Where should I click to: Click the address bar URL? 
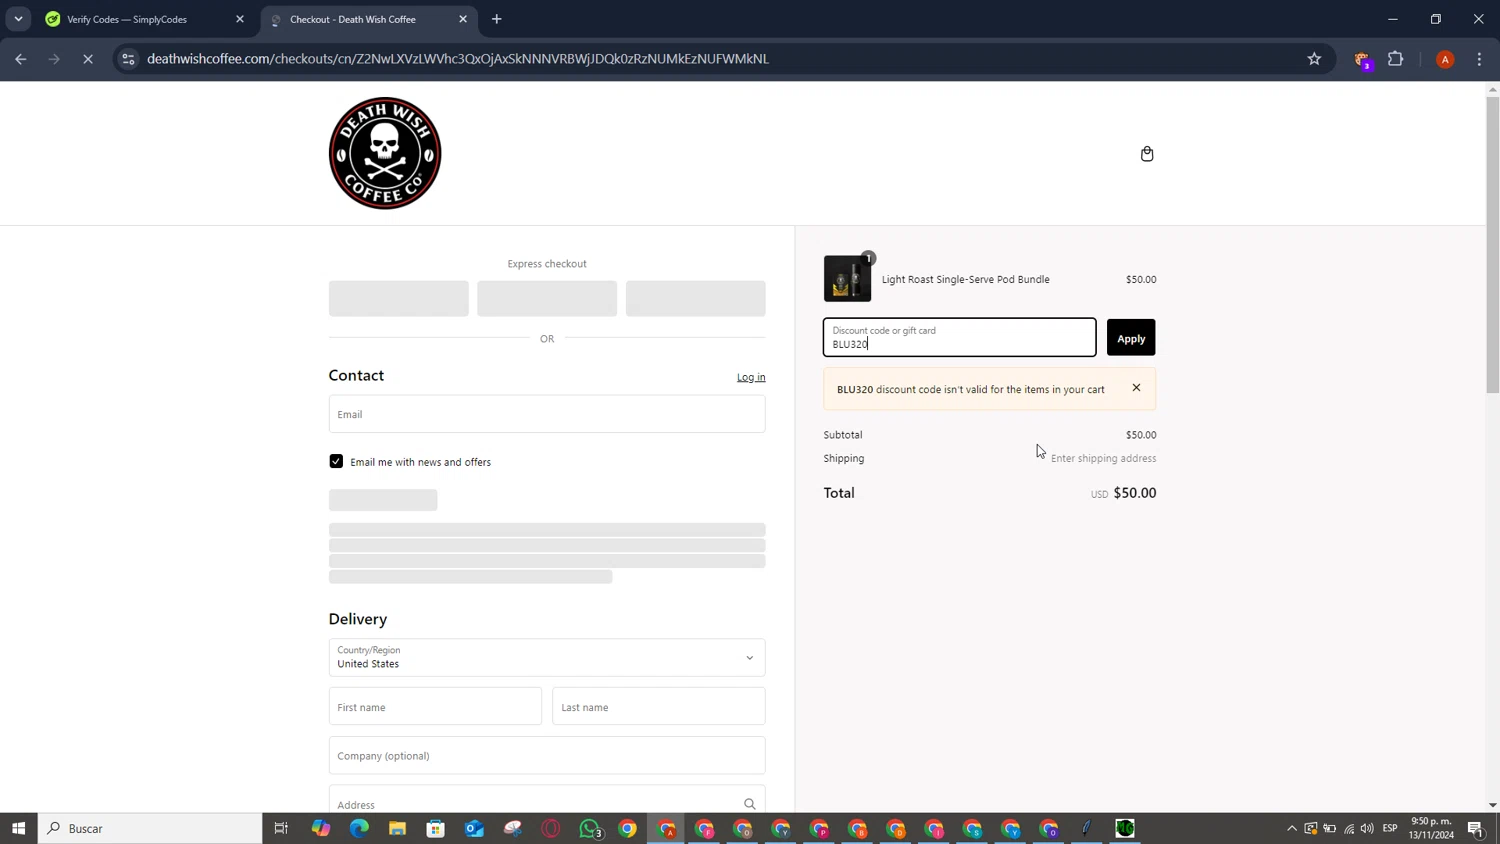click(458, 59)
